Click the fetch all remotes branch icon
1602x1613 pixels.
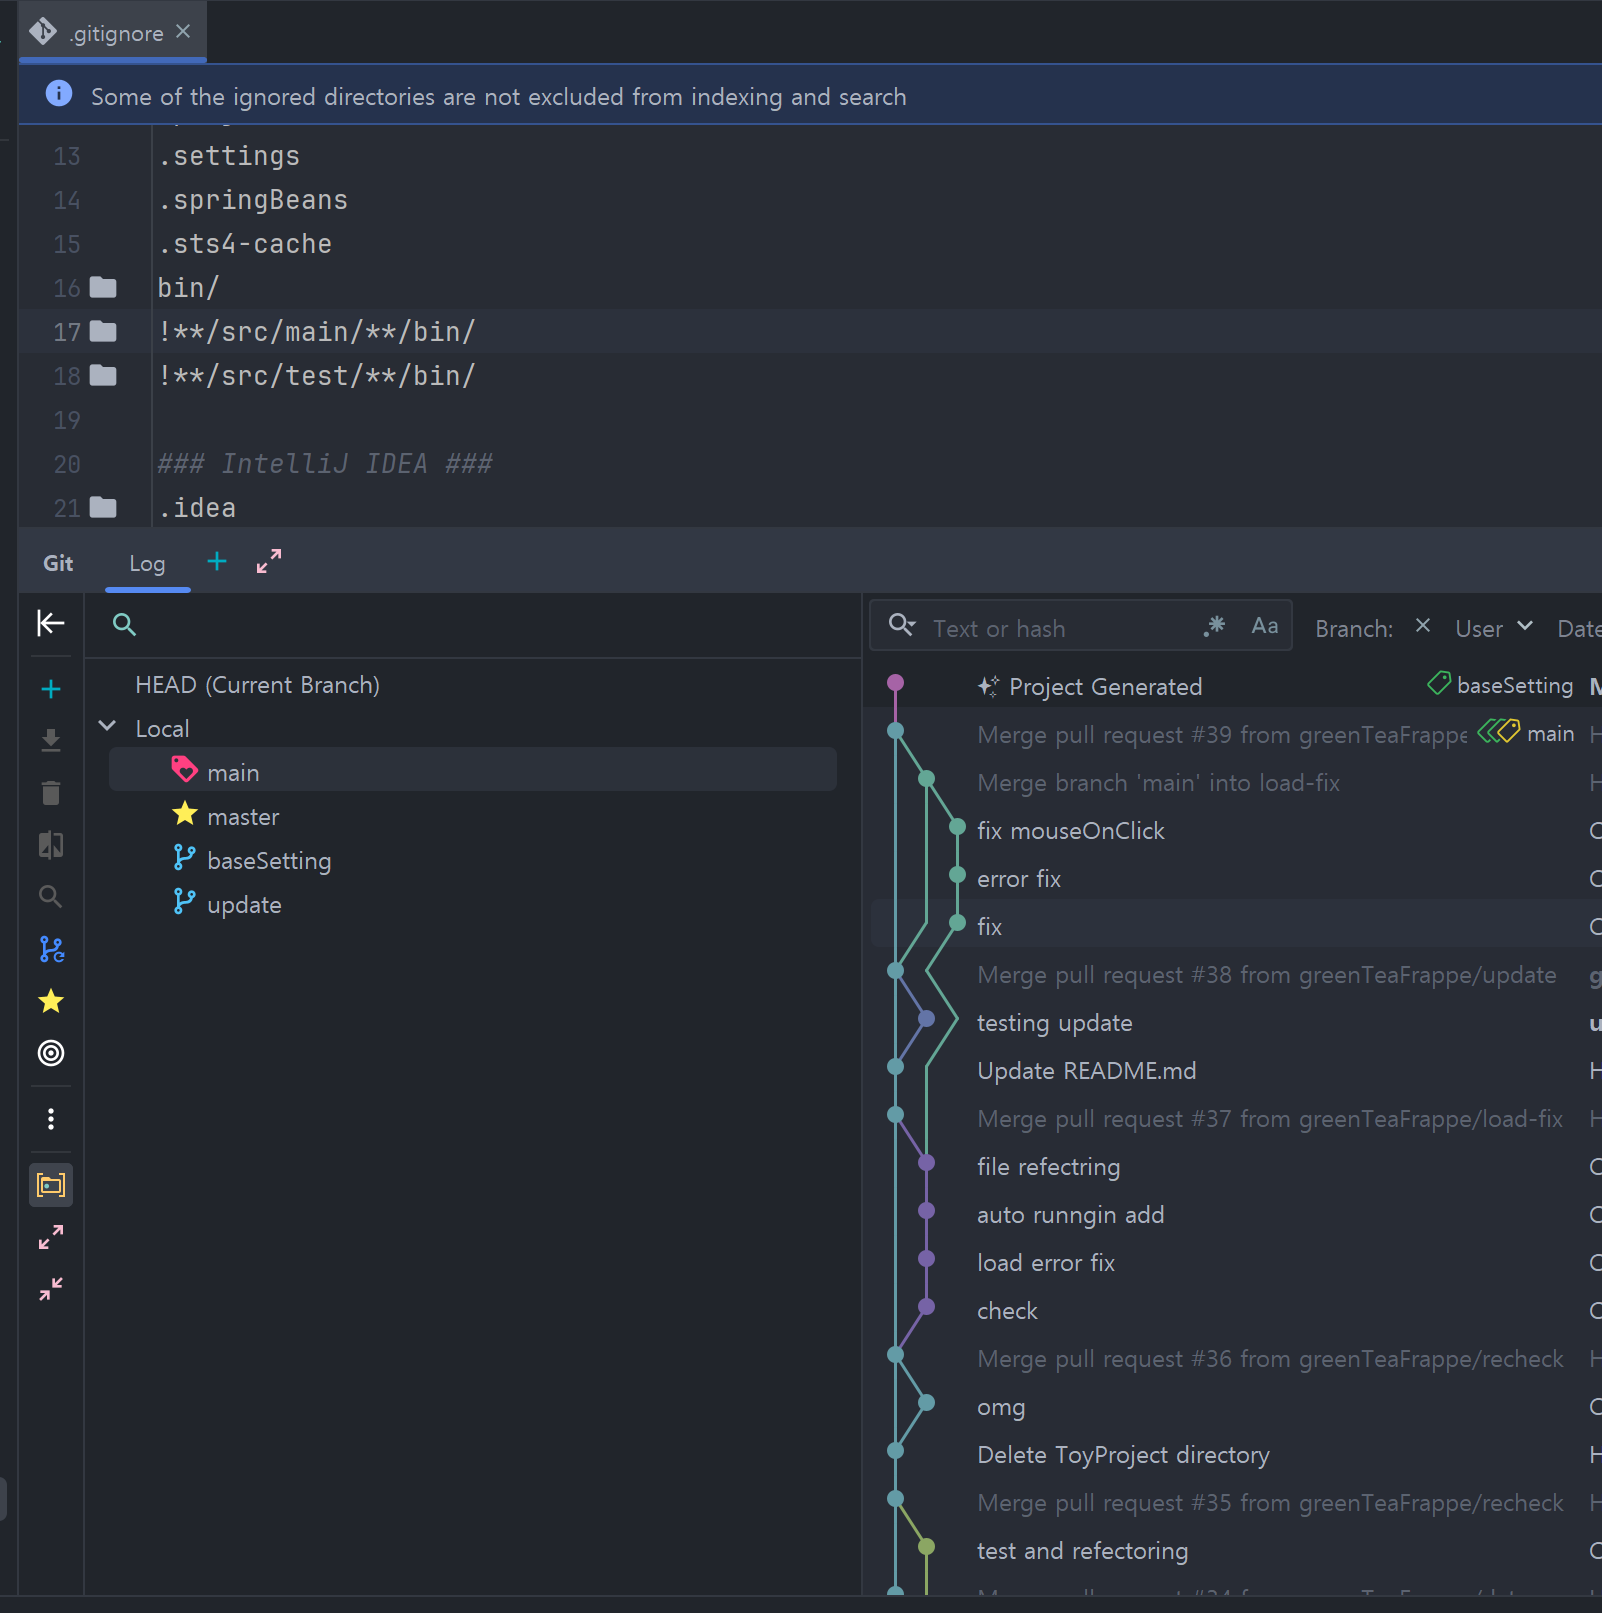[x=51, y=949]
